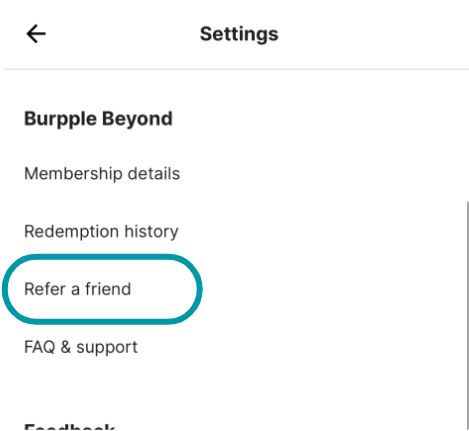Open Membership details
The image size is (469, 431).
coord(102,174)
